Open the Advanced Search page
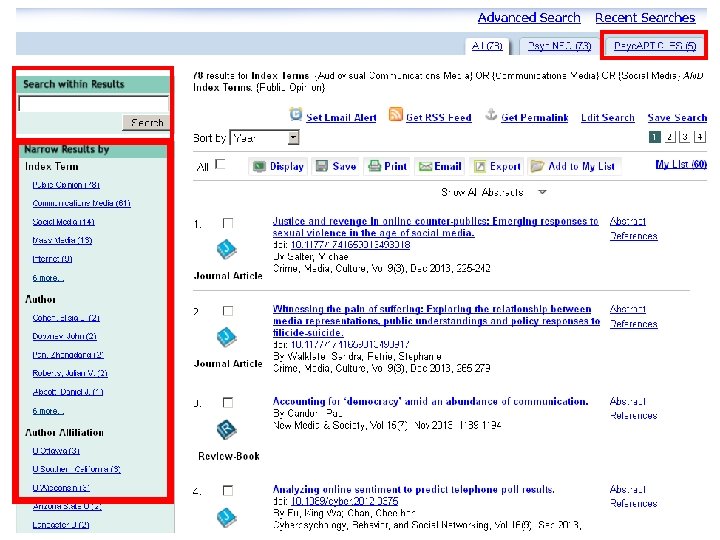 point(529,18)
